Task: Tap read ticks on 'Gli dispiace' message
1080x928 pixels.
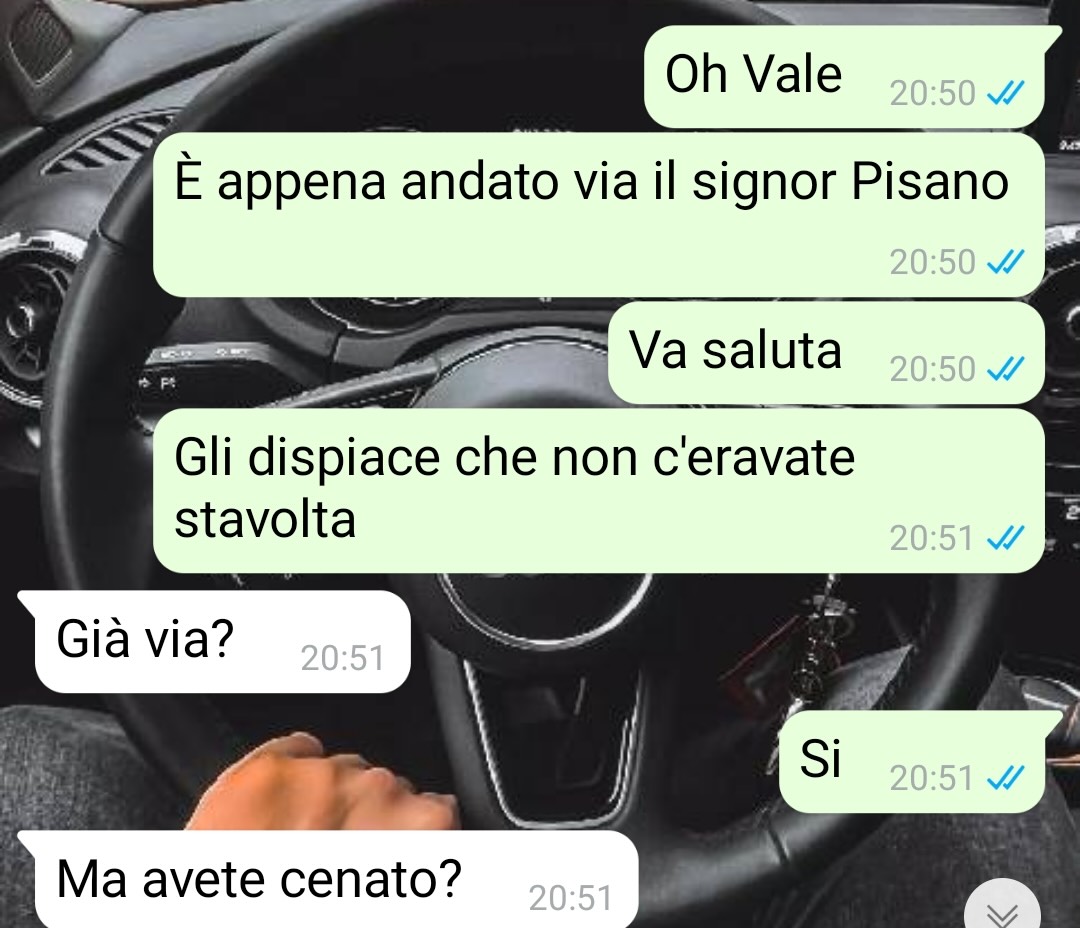Action: click(1006, 538)
